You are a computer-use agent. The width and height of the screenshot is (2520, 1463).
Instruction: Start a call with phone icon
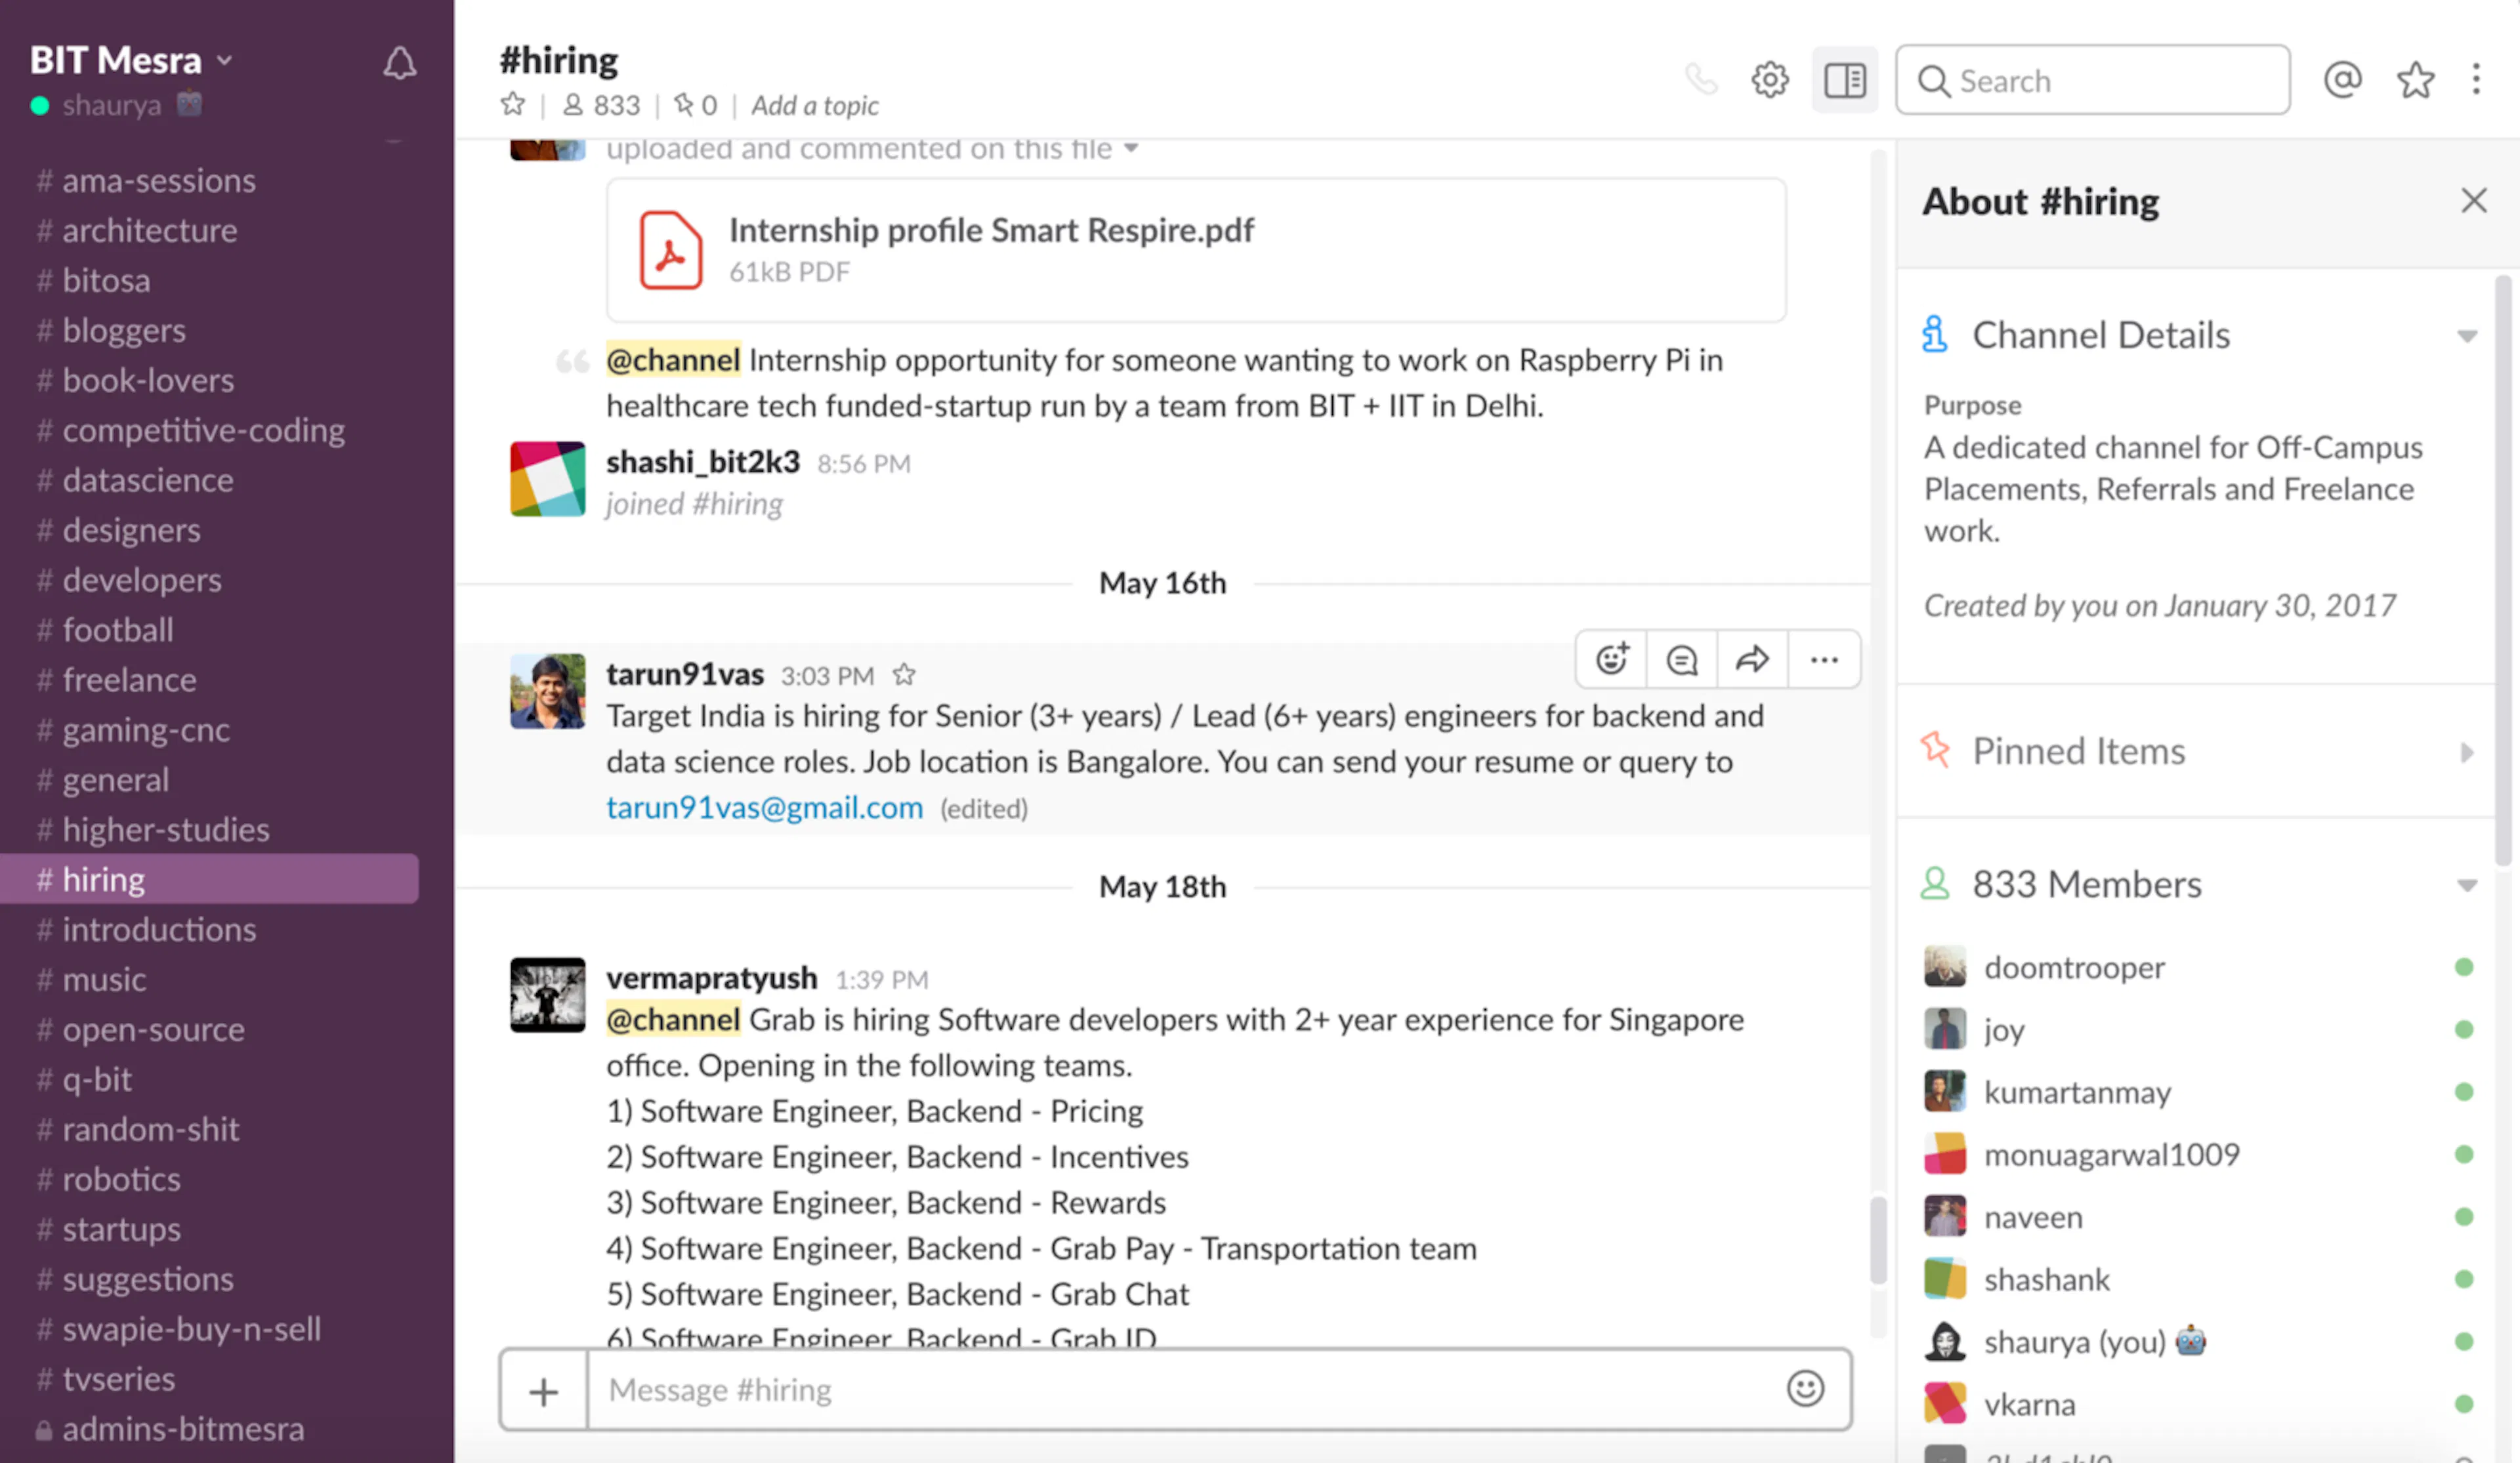[x=1700, y=79]
